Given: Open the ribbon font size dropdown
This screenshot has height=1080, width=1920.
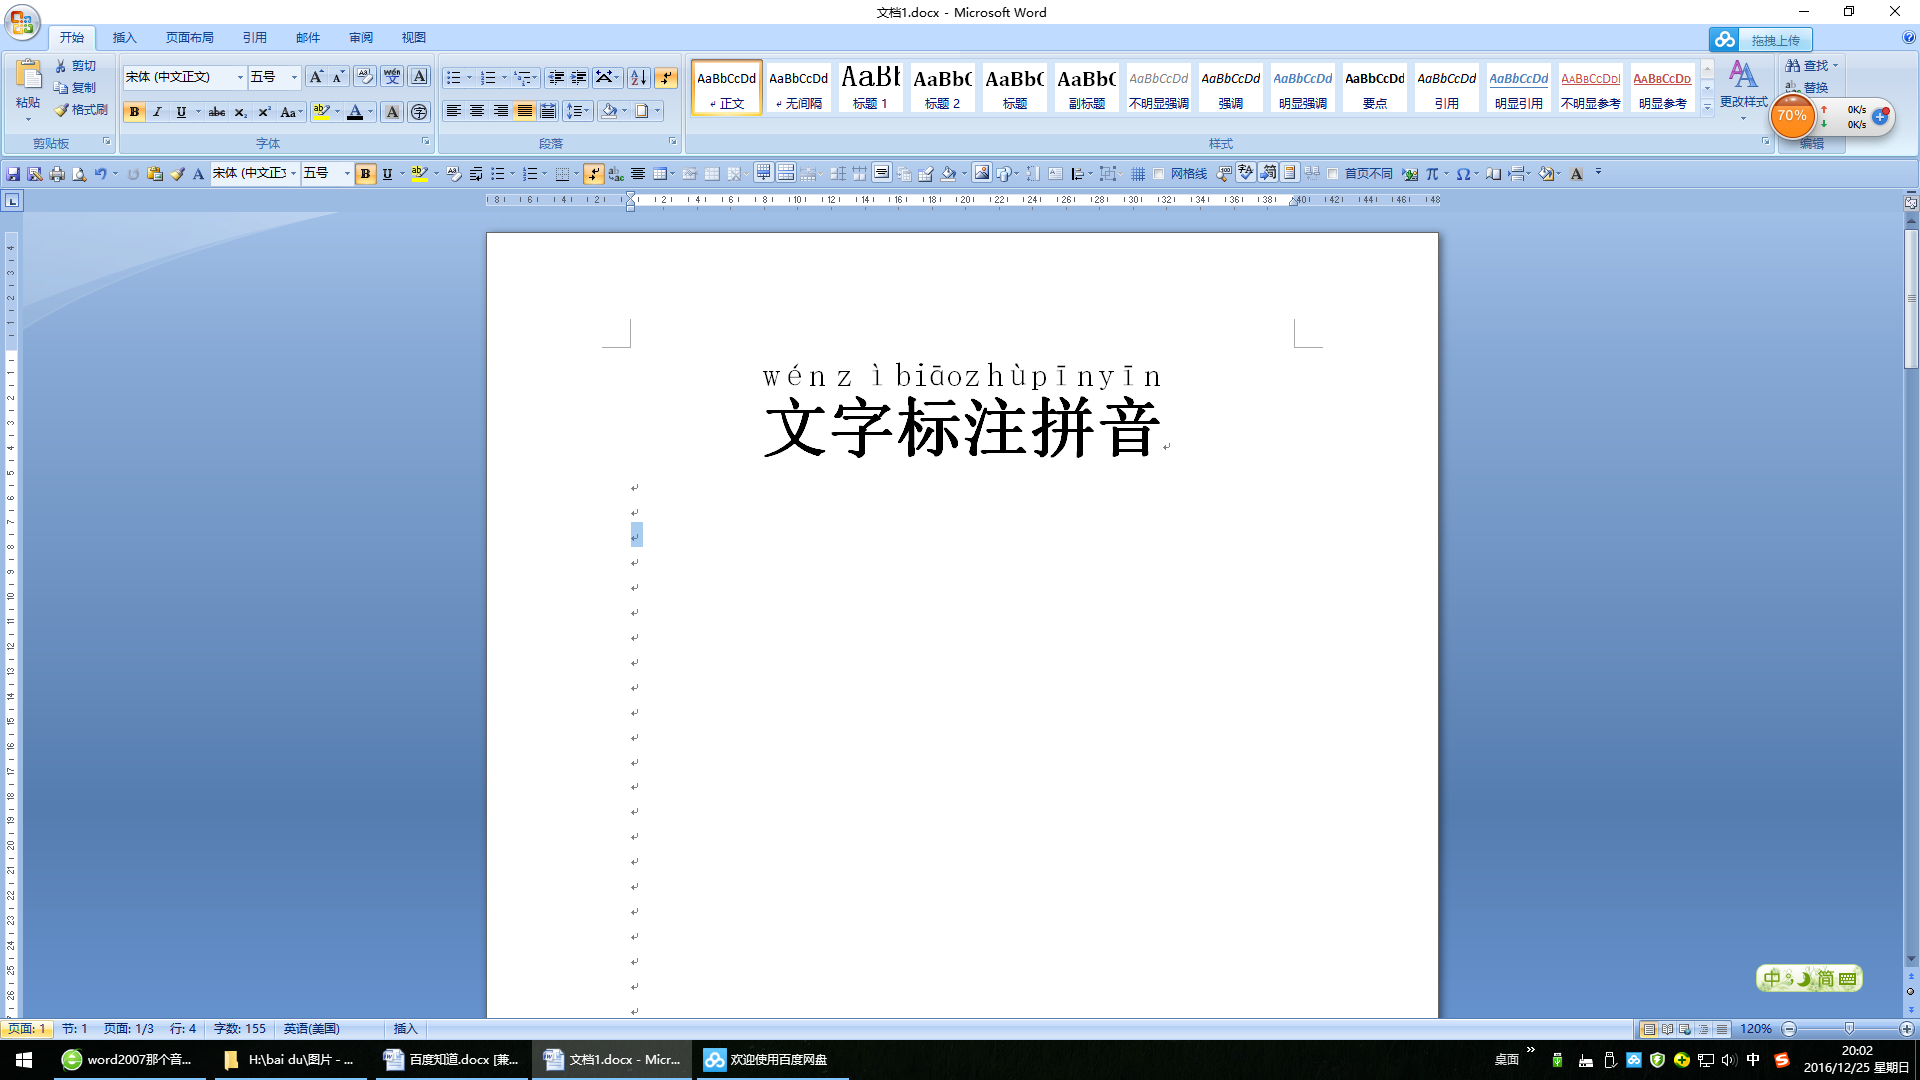Looking at the screenshot, I should 294,77.
